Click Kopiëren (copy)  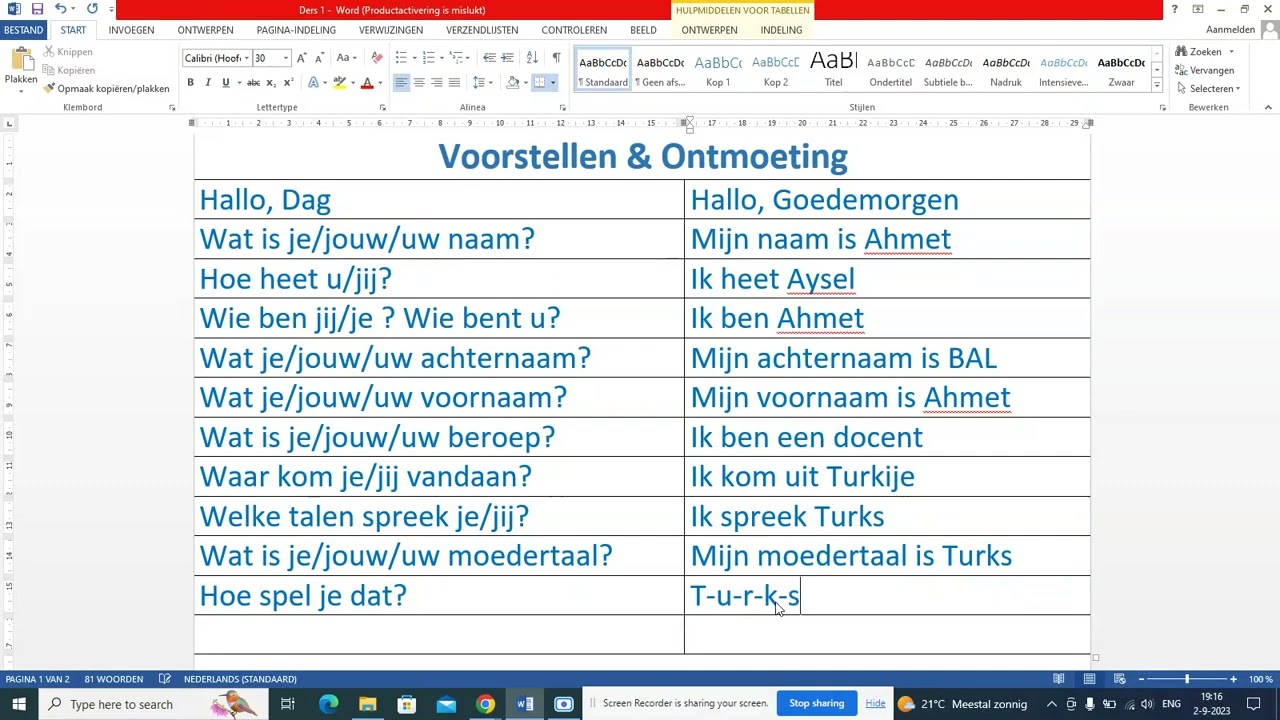coord(69,70)
